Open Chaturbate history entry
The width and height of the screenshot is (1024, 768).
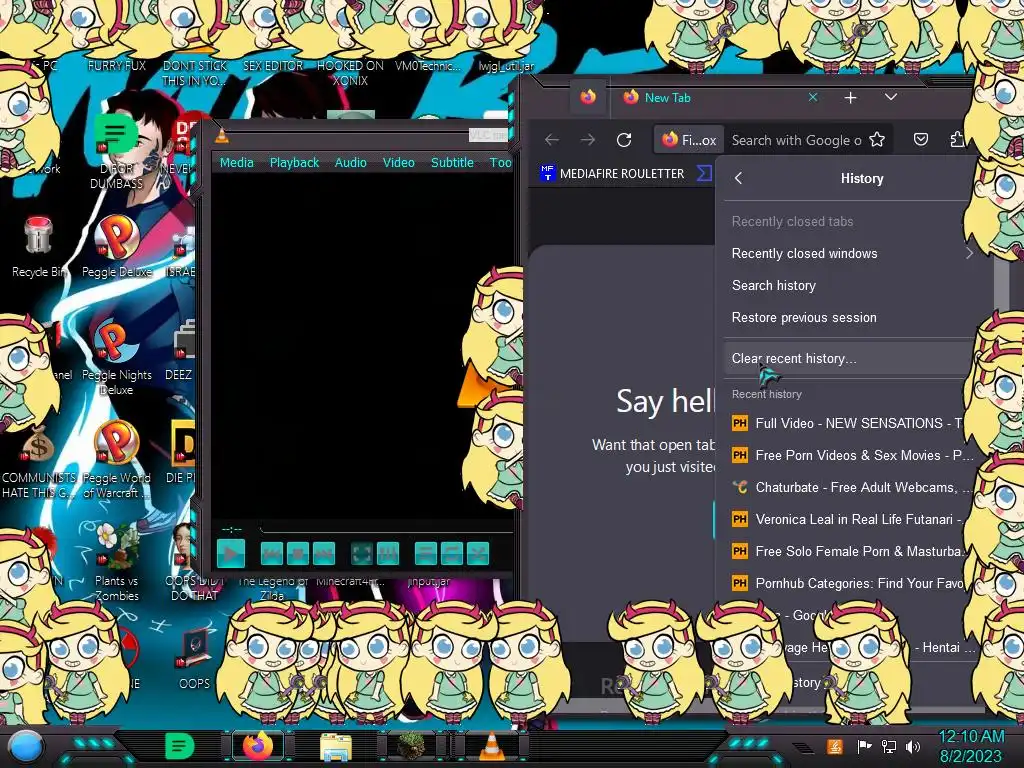tap(850, 487)
